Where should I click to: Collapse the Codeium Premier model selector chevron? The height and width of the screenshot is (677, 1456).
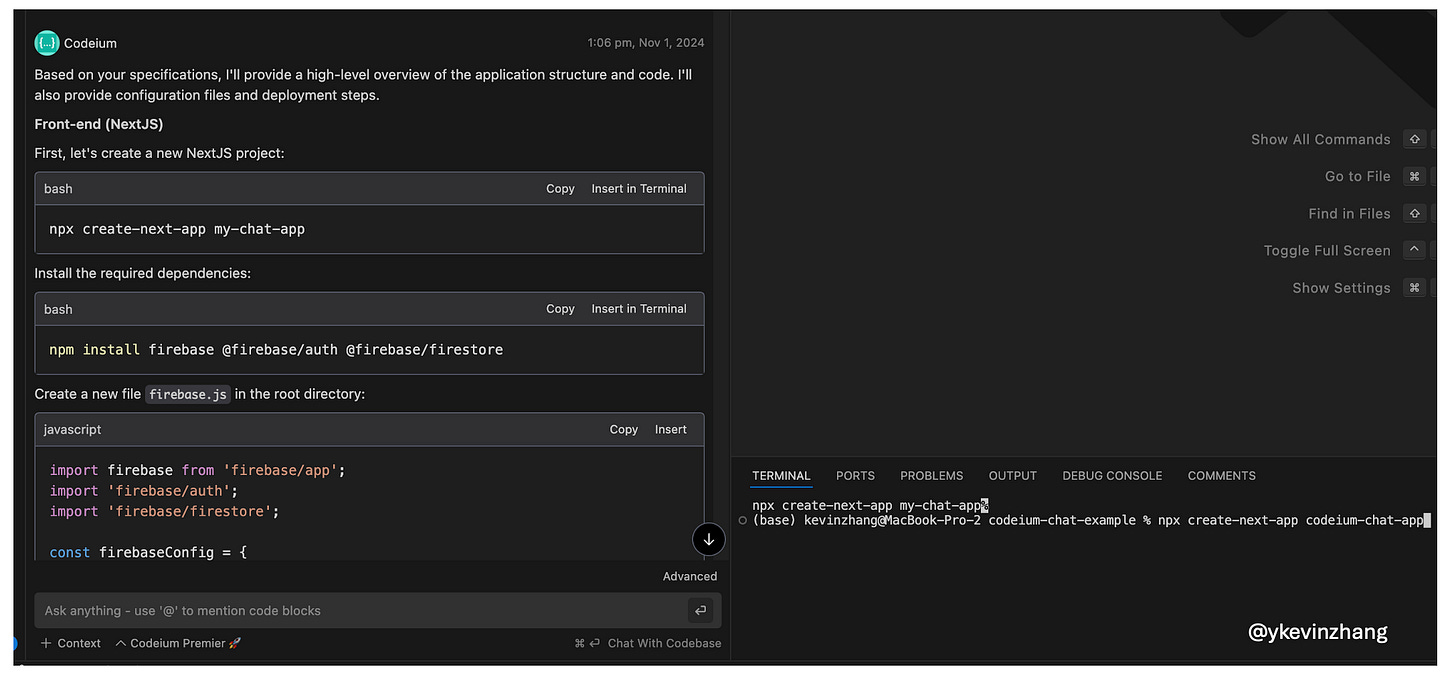[118, 643]
